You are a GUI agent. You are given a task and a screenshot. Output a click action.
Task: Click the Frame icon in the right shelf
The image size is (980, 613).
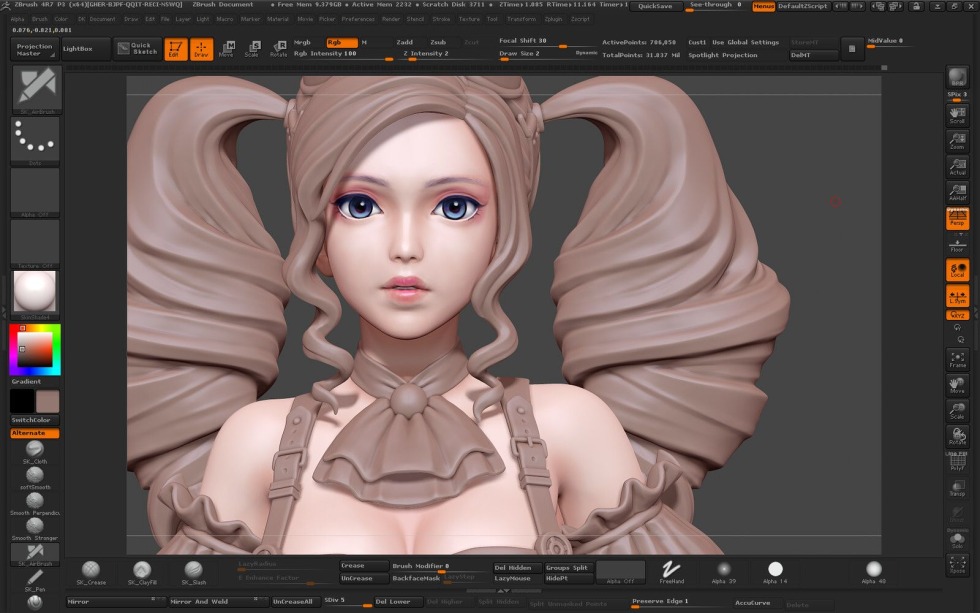pyautogui.click(x=958, y=358)
